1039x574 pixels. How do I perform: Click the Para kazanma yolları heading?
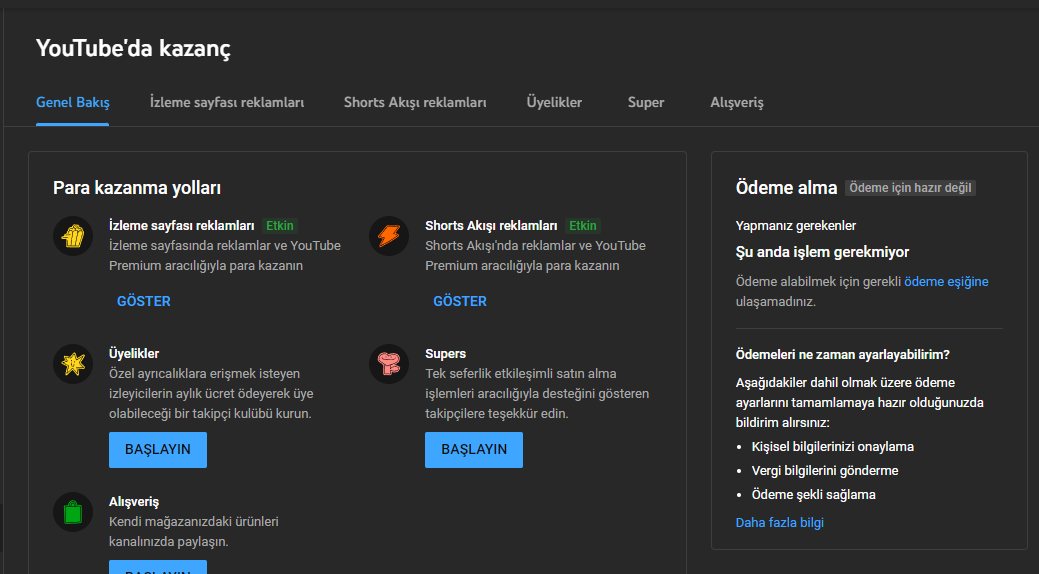coord(137,188)
